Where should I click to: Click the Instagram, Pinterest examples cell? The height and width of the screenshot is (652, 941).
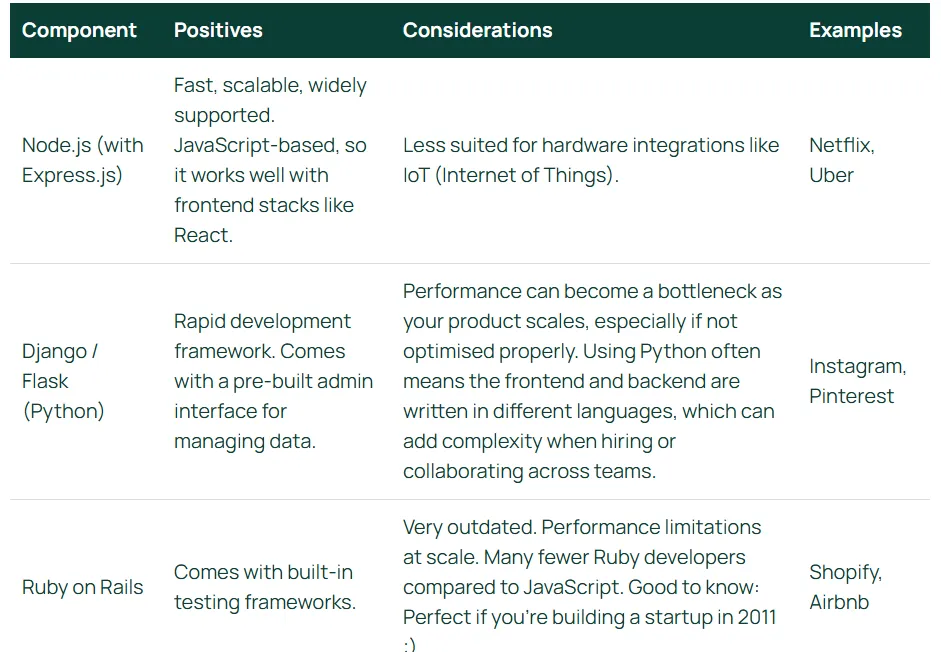coord(858,381)
